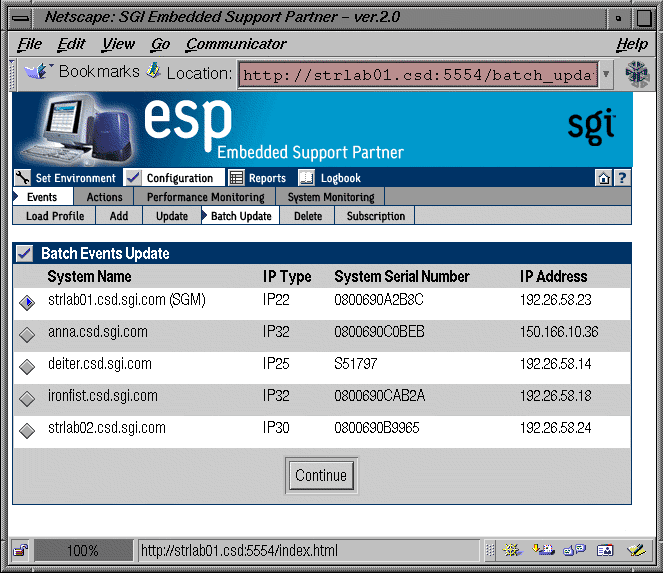Click the Set Environment wrench icon
Screen dimensions: 663x573
pos(22,178)
